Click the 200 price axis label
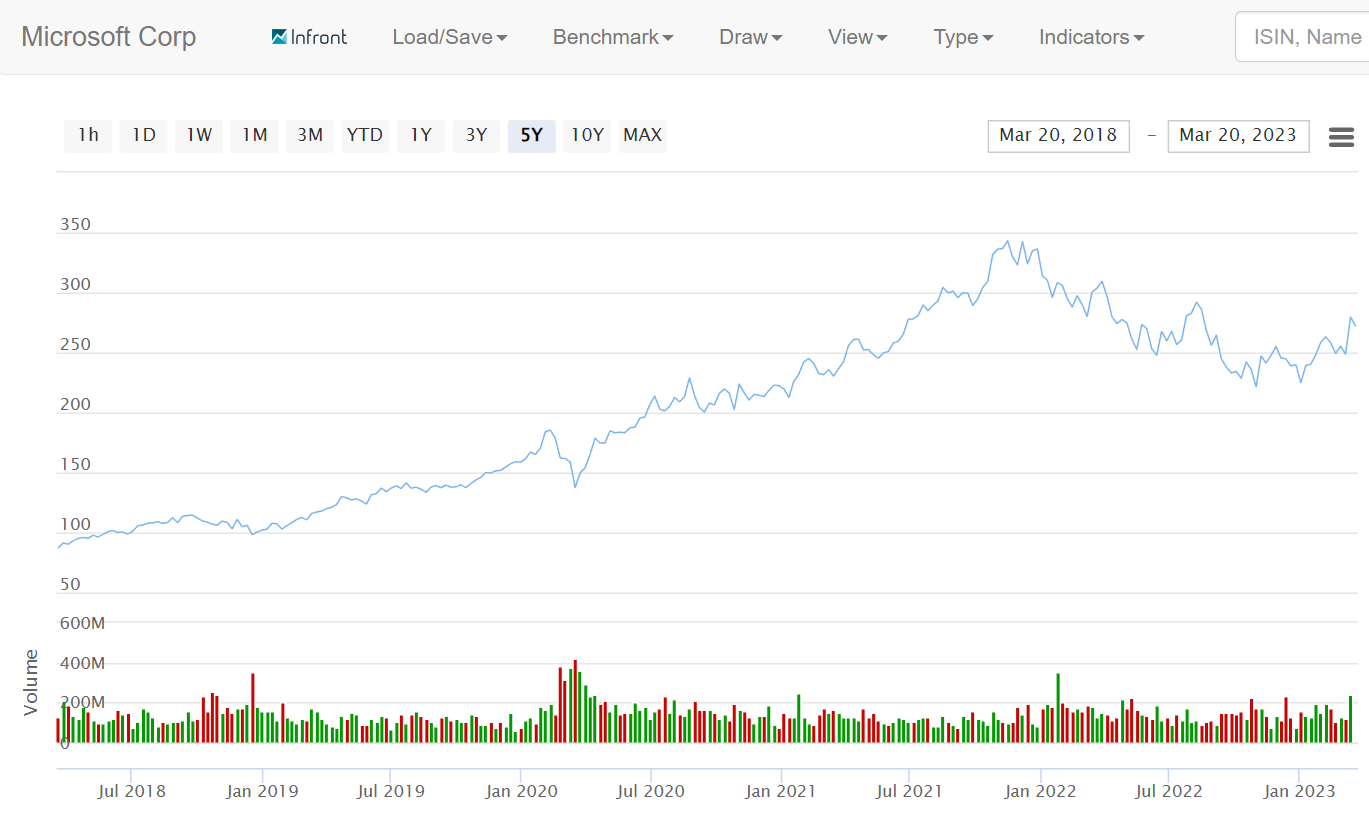This screenshot has height=815, width=1369. (75, 404)
